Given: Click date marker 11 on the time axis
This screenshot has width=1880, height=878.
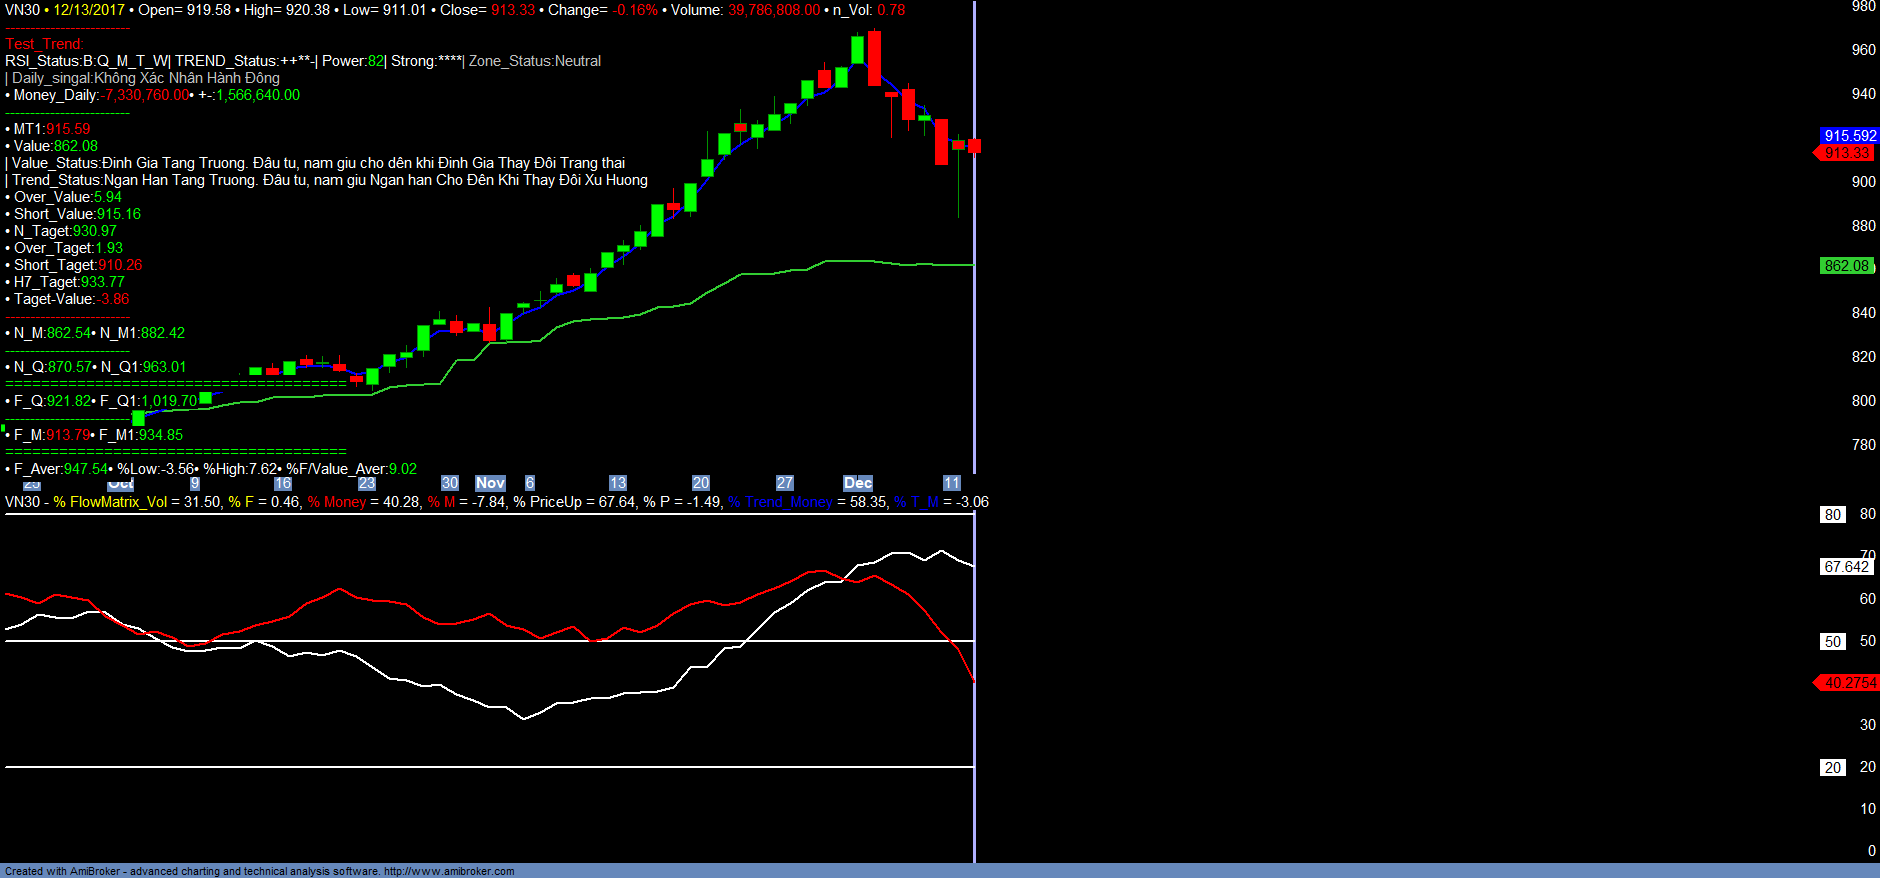Looking at the screenshot, I should 951,483.
